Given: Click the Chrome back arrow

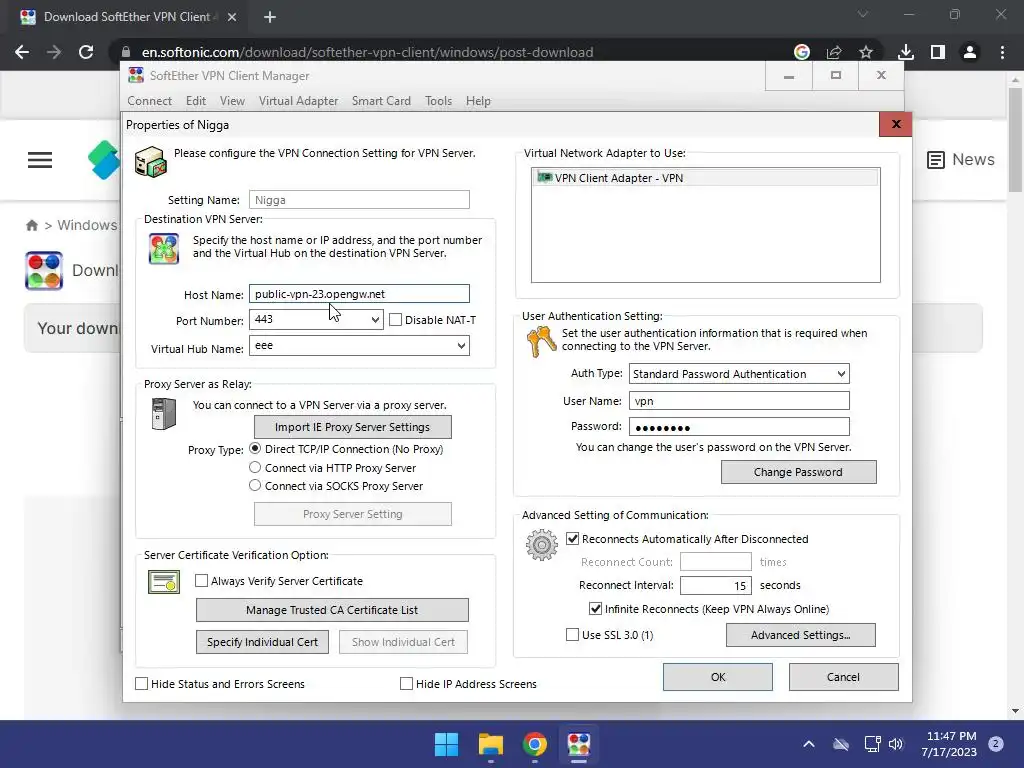Looking at the screenshot, I should click(x=22, y=52).
